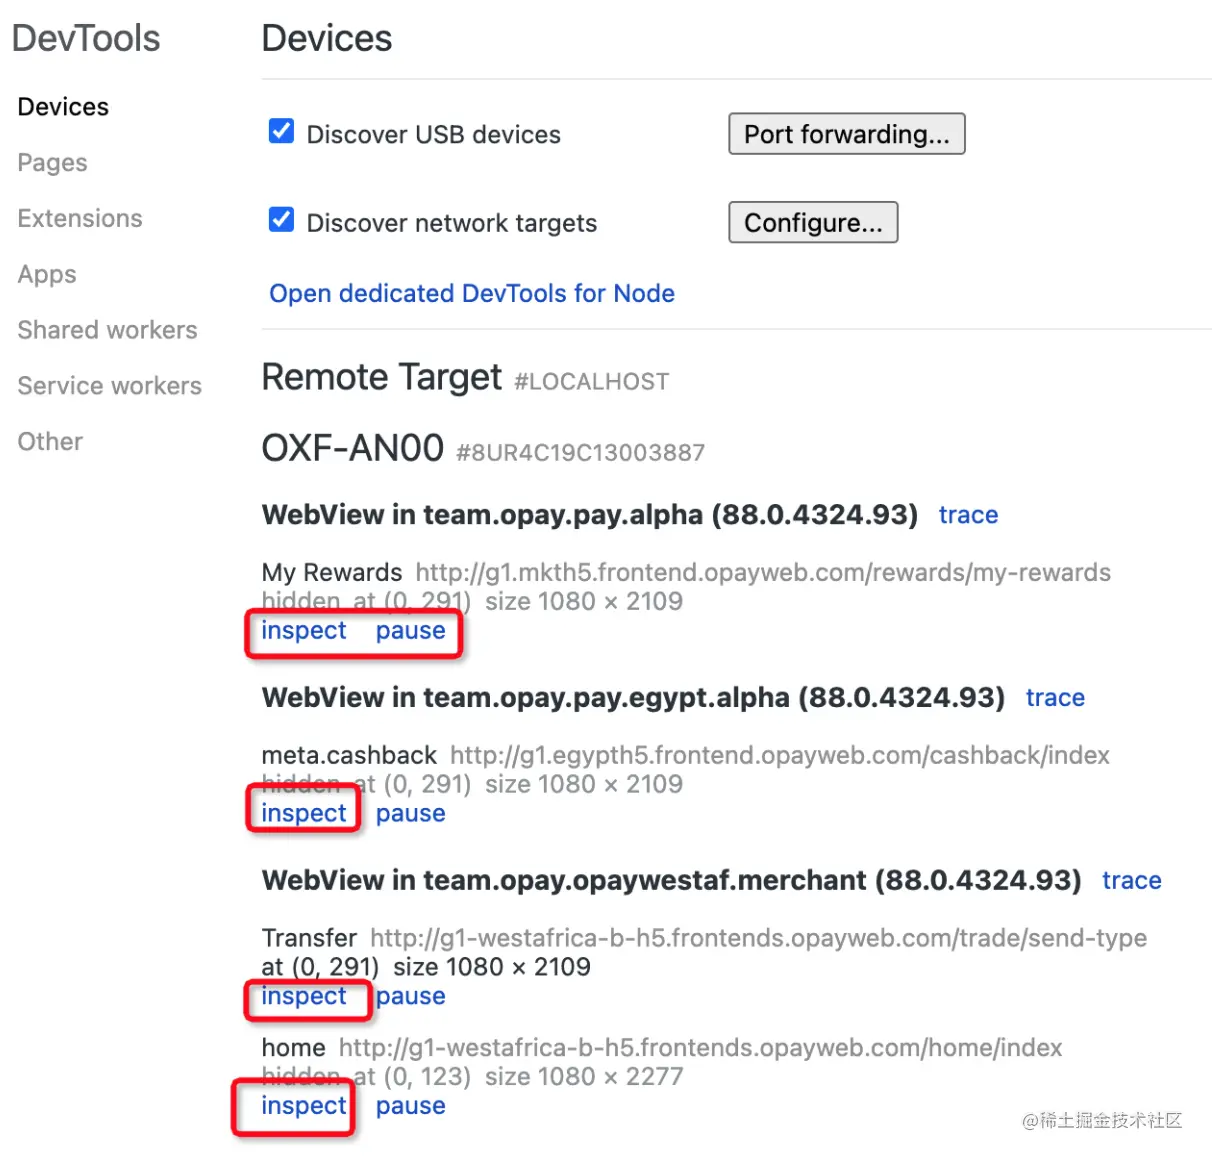Inspect the home page target
This screenshot has height=1160, width=1212.
pos(304,1106)
